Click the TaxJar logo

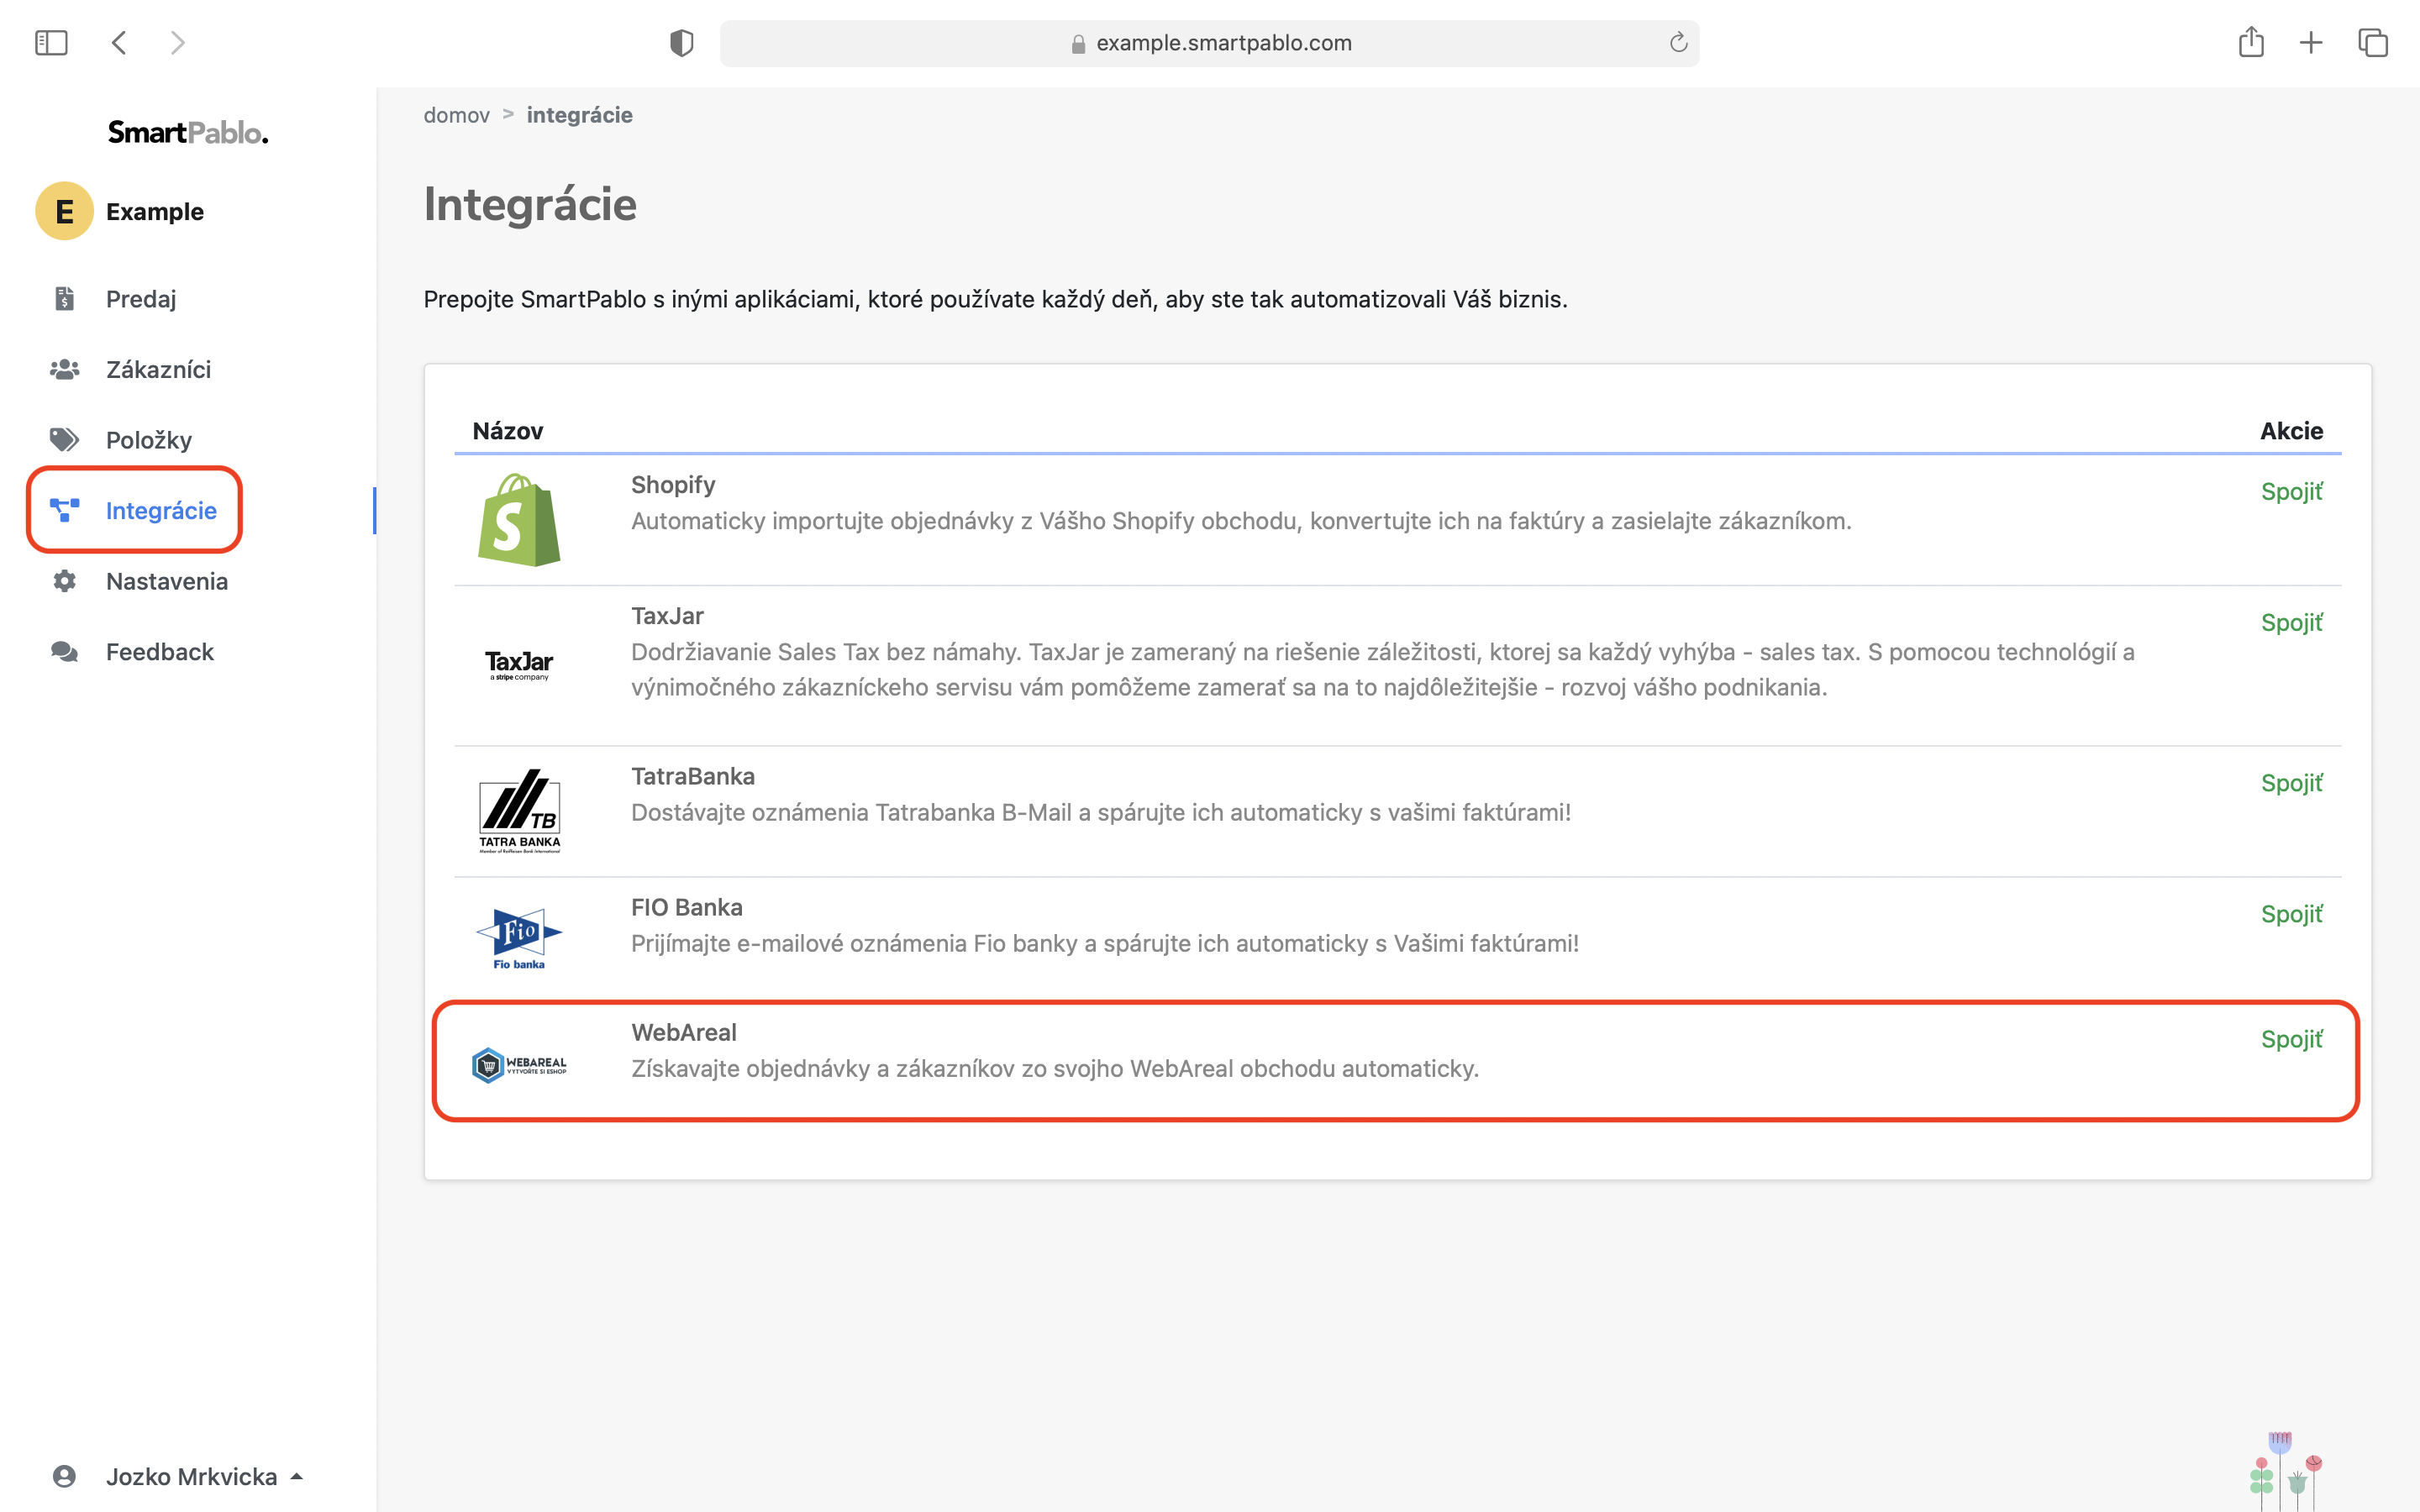click(519, 665)
